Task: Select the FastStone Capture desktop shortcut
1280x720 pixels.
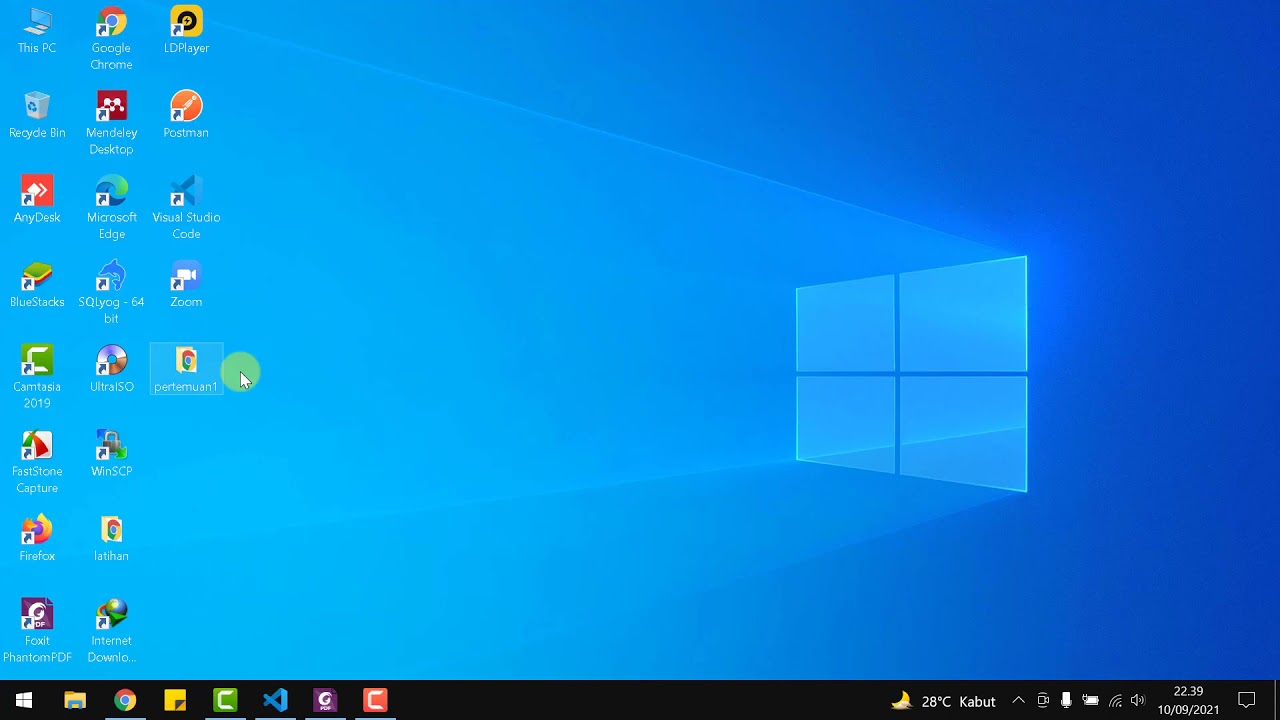Action: click(x=37, y=464)
